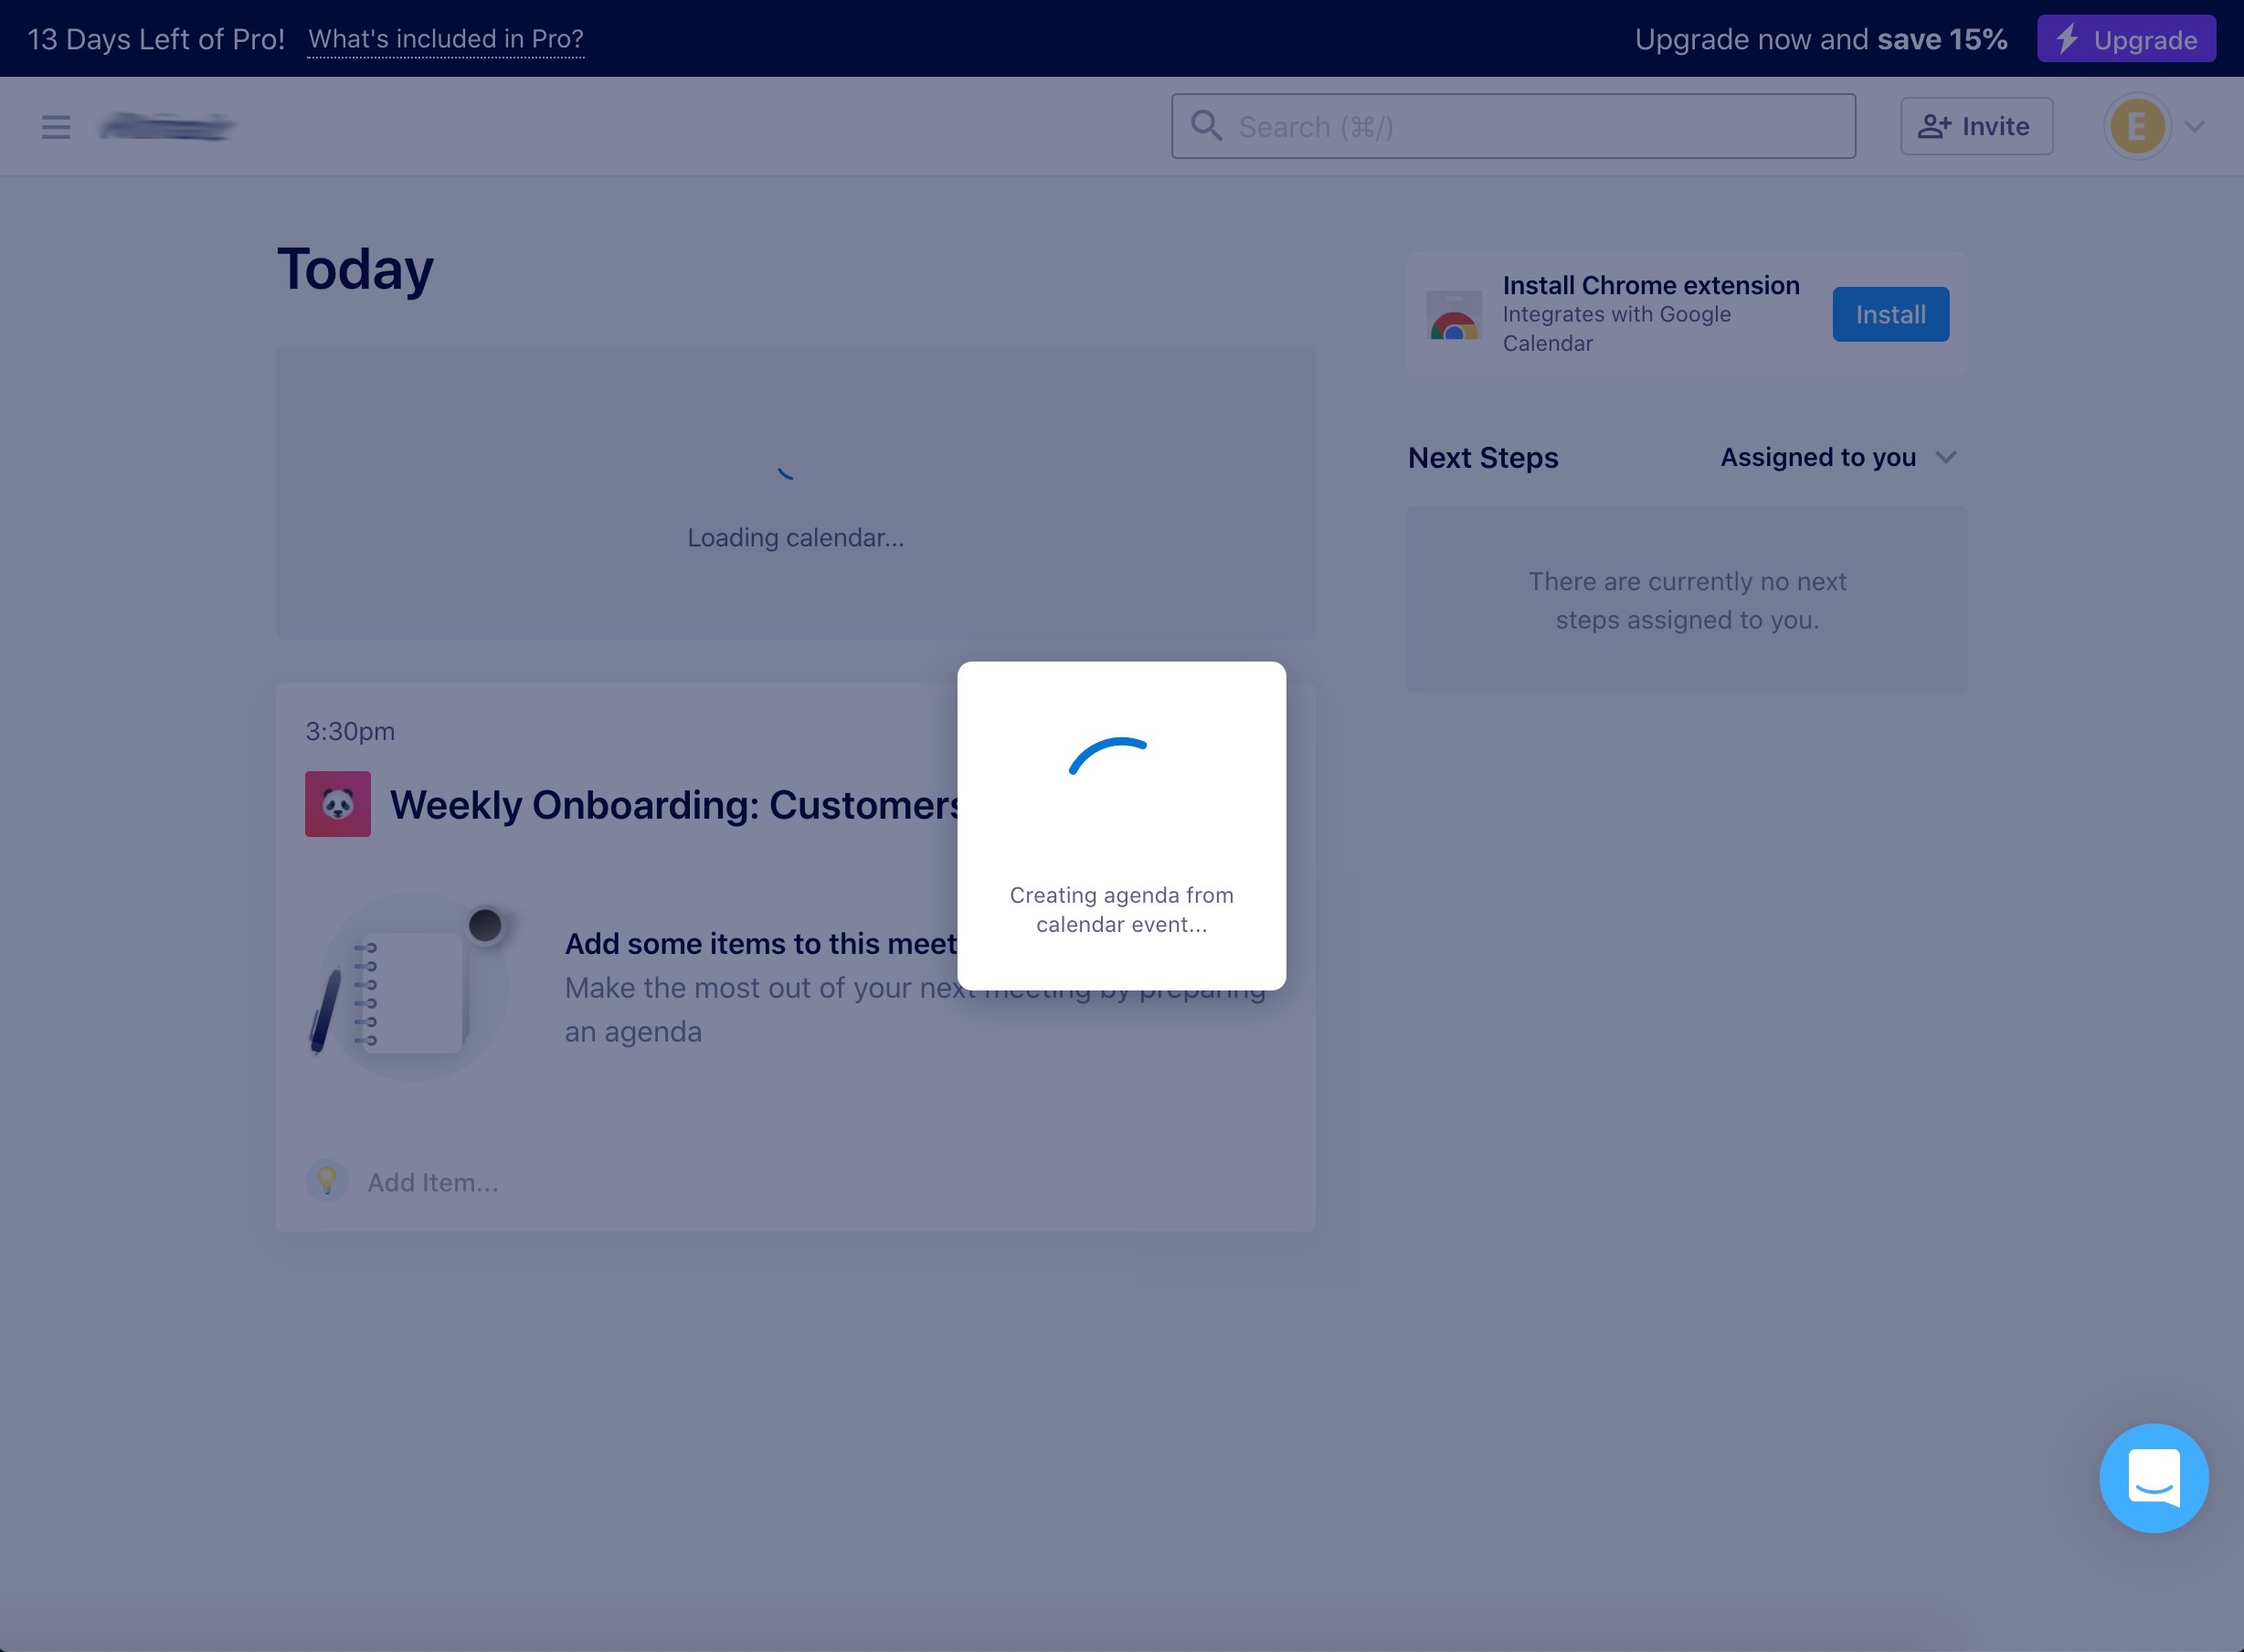The image size is (2244, 1652).
Task: Click the Today page heading
Action: pos(356,270)
